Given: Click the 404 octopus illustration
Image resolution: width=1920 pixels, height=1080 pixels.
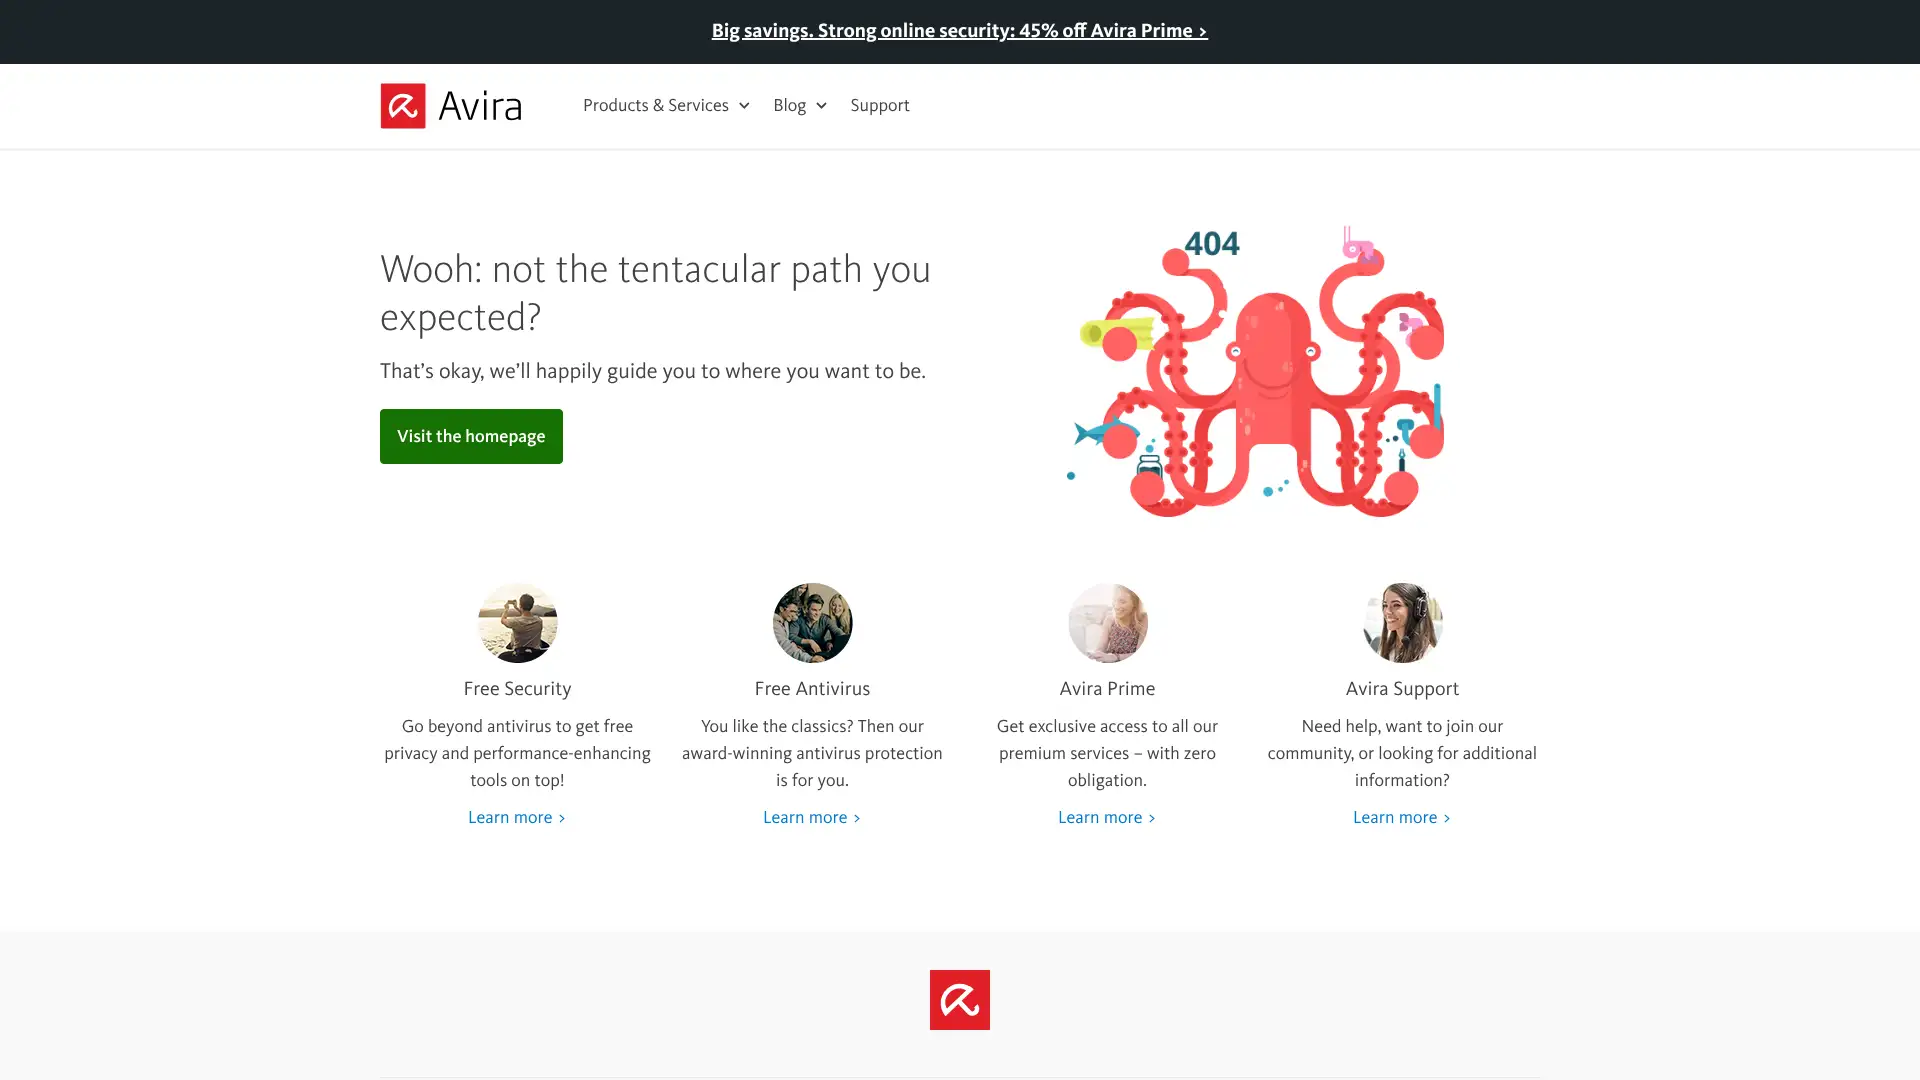Looking at the screenshot, I should point(1255,371).
